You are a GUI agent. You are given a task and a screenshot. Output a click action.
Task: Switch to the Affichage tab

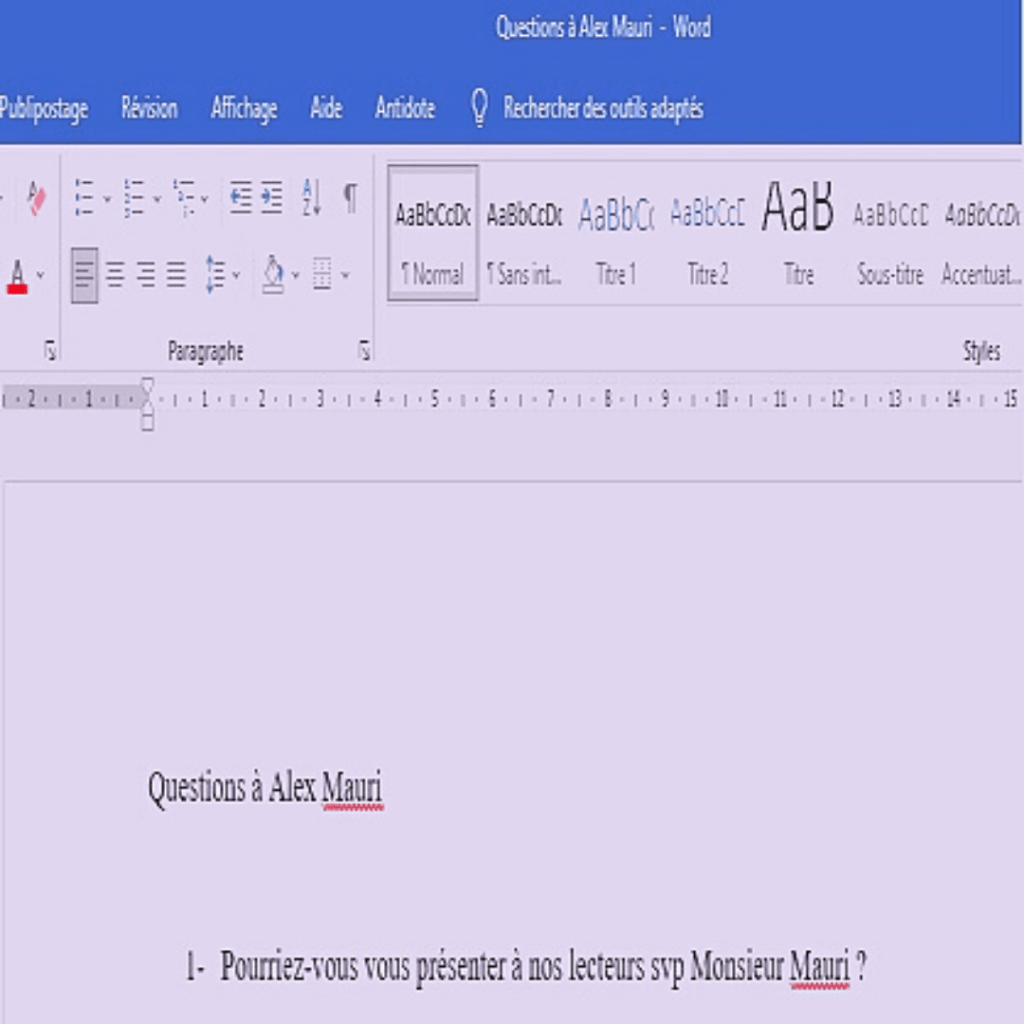[244, 108]
